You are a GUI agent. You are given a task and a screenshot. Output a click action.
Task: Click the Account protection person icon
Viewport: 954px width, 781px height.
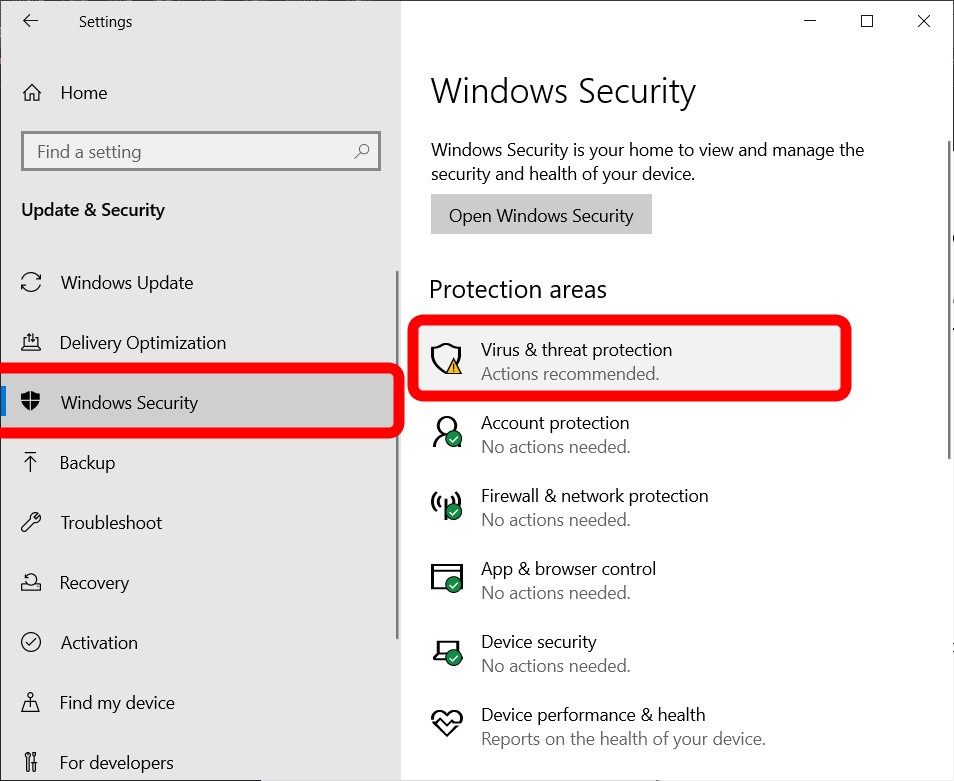[x=447, y=433]
